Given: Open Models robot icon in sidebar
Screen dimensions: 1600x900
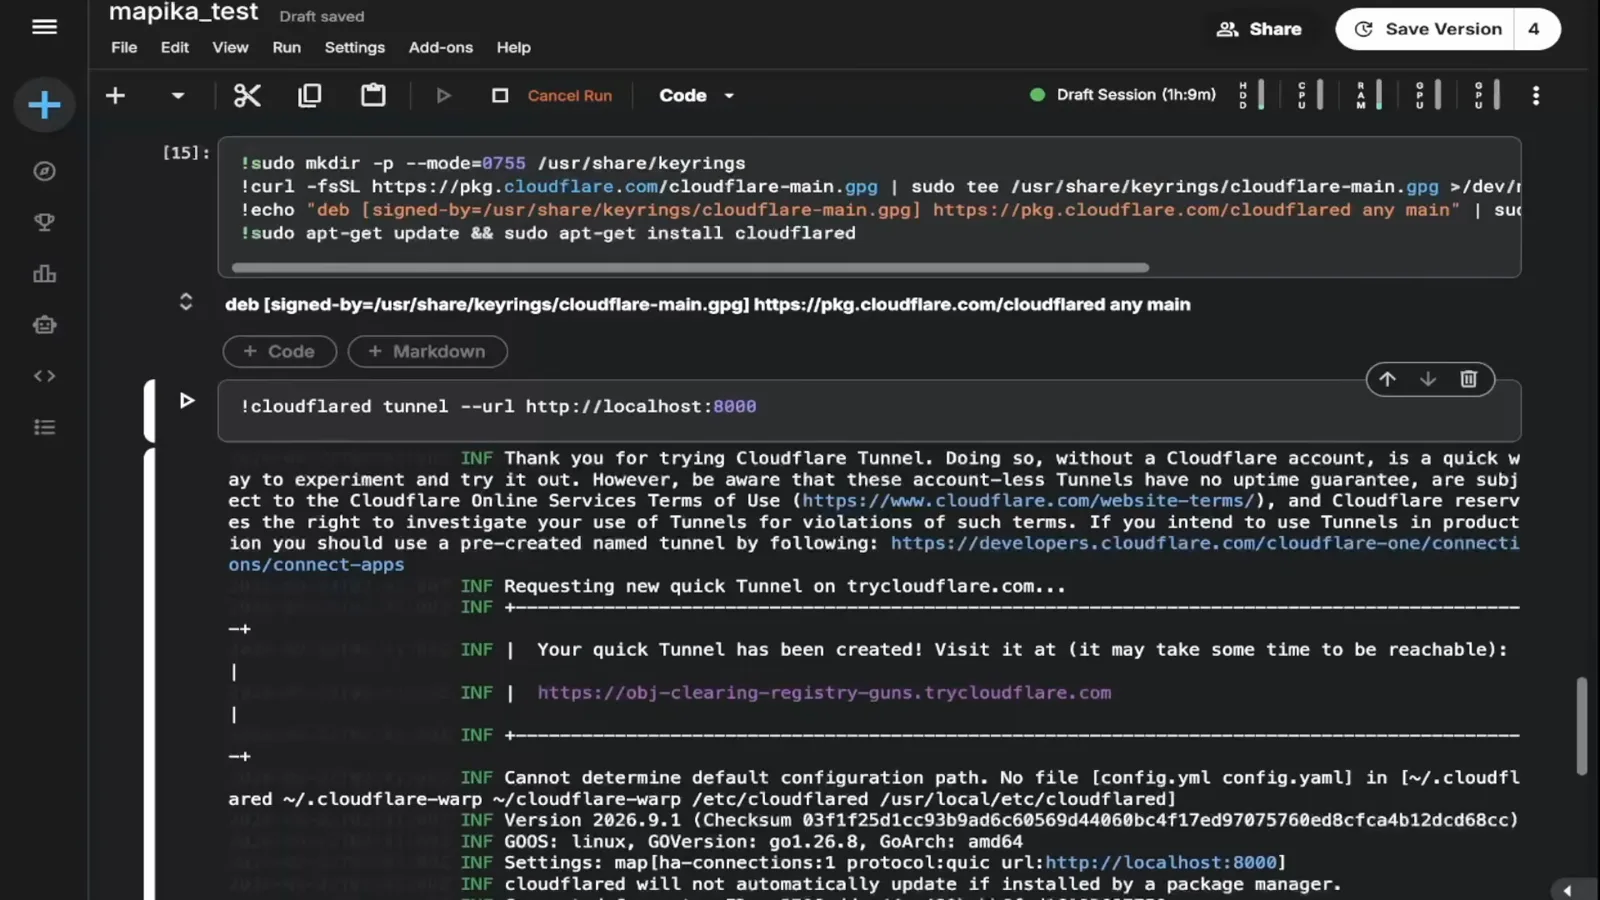Looking at the screenshot, I should coord(44,325).
